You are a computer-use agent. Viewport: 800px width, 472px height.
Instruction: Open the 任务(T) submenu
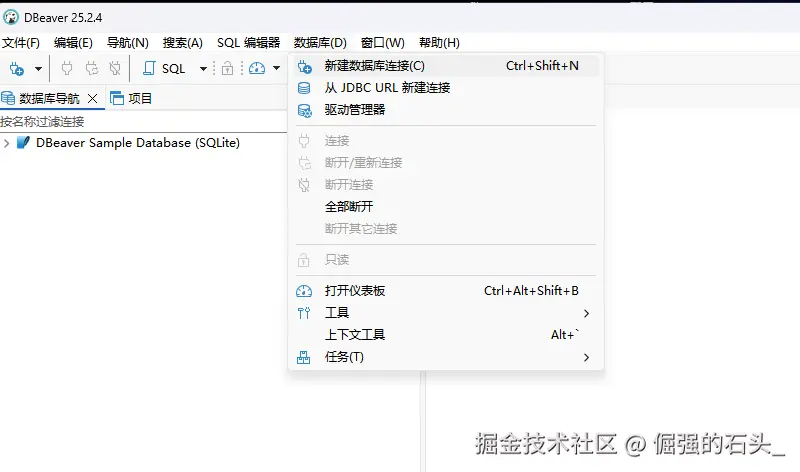445,357
